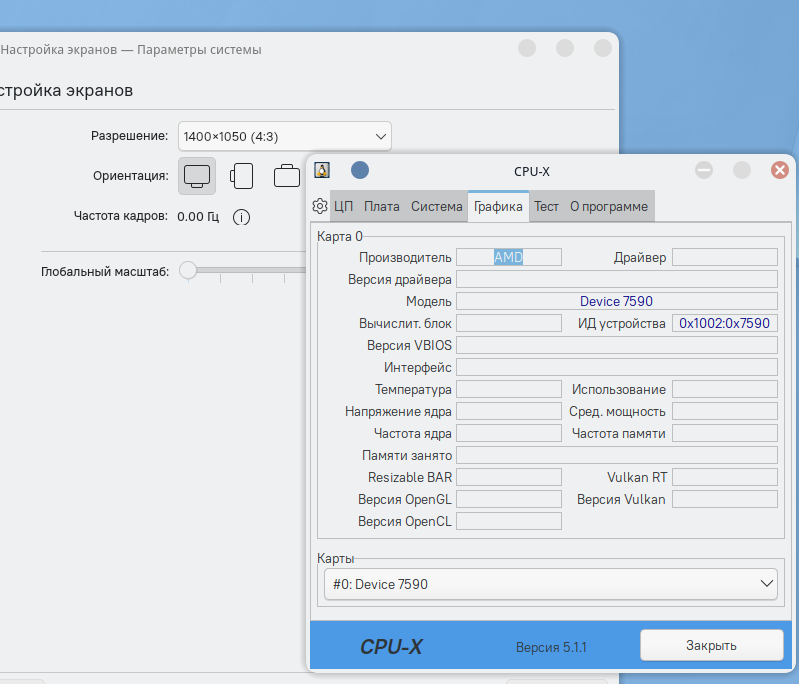The image size is (799, 684).
Task: Close the CPU-X window with red X
Action: (x=780, y=170)
